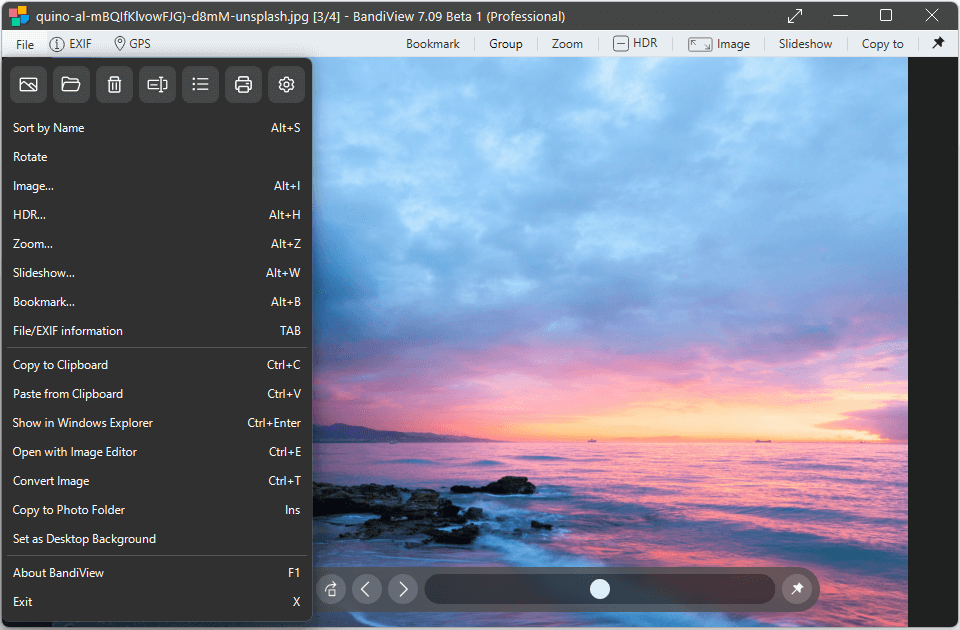Expand the Copy to toolbar menu
The width and height of the screenshot is (960, 630).
pyautogui.click(x=882, y=44)
